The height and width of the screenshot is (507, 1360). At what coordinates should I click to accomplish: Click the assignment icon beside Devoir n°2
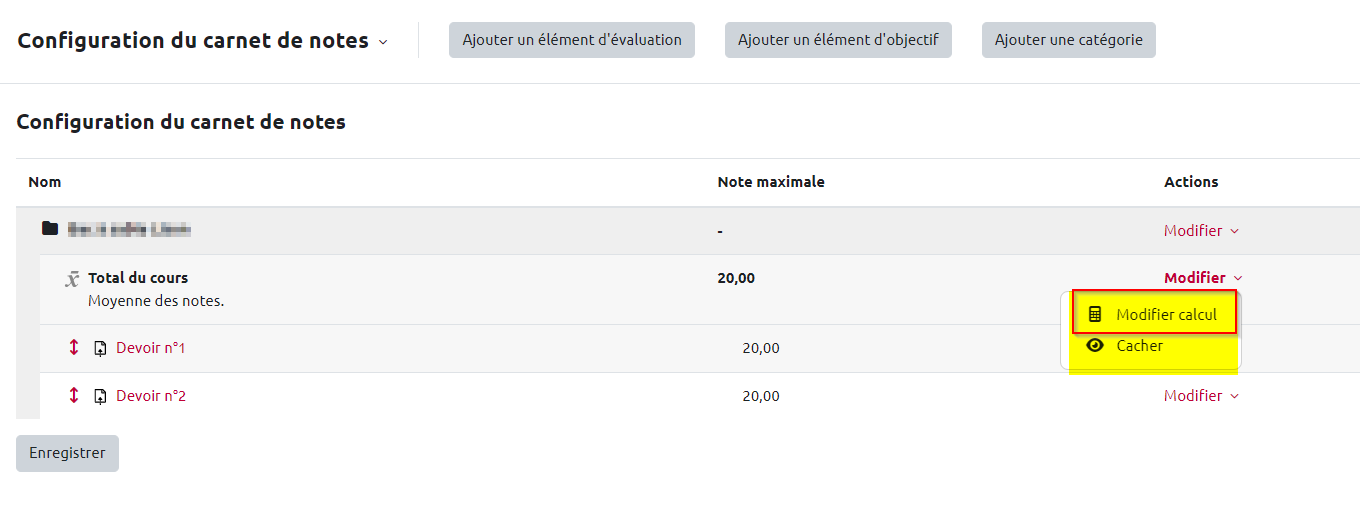point(100,397)
